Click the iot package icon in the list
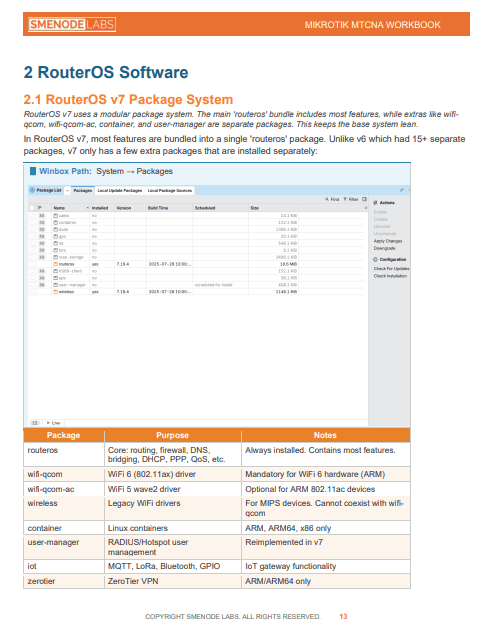The height and width of the screenshot is (644, 494). pos(55,243)
